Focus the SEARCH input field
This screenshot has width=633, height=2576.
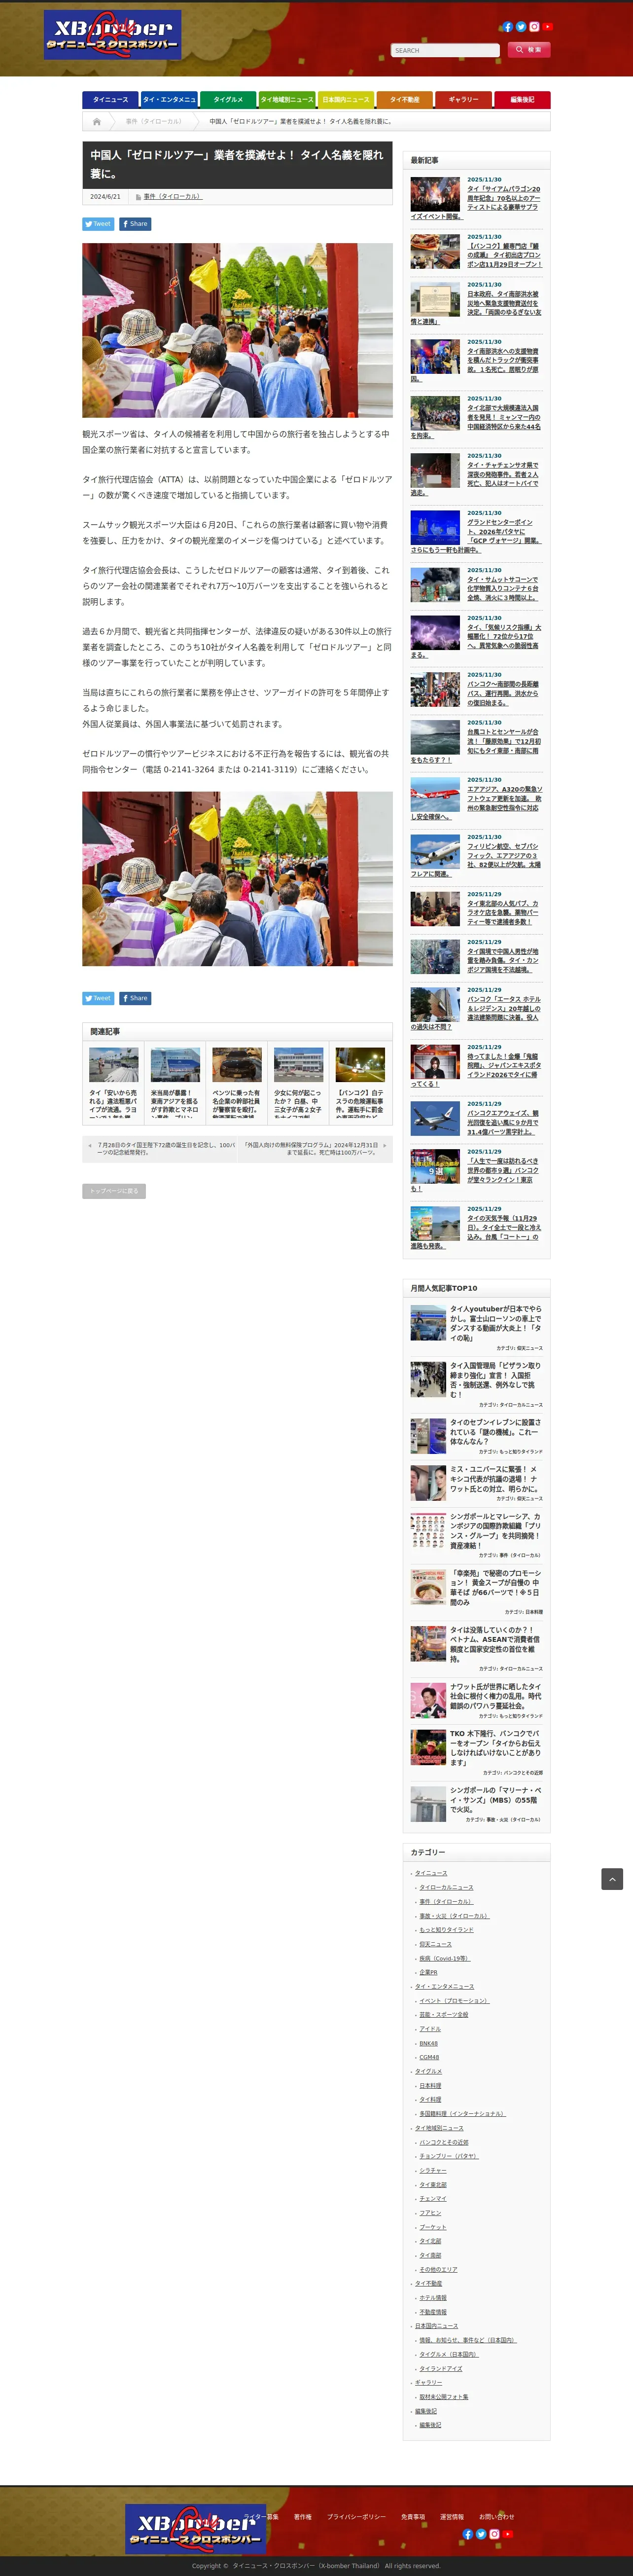tap(445, 50)
